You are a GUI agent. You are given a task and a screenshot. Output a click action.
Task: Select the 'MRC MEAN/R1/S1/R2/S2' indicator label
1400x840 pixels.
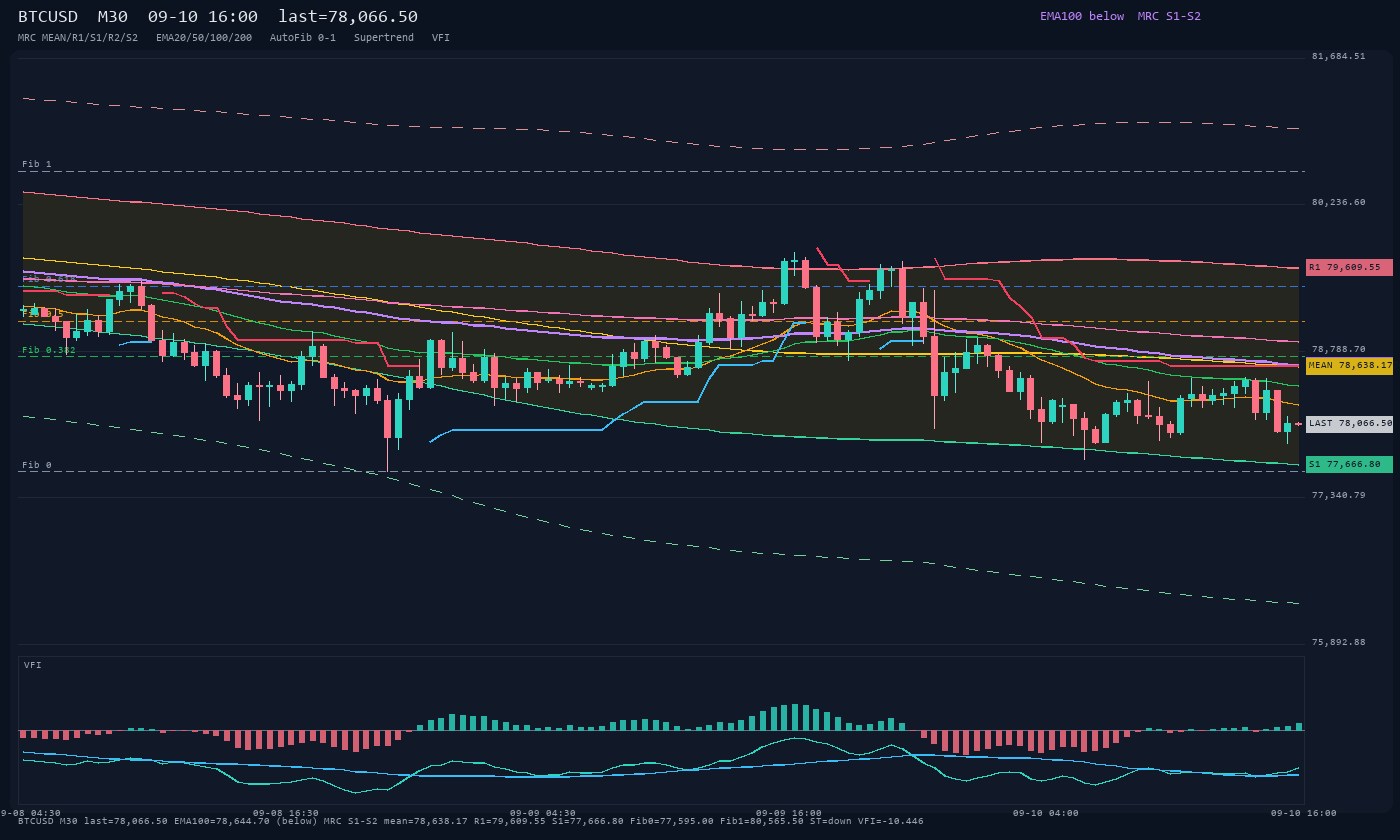click(x=78, y=37)
